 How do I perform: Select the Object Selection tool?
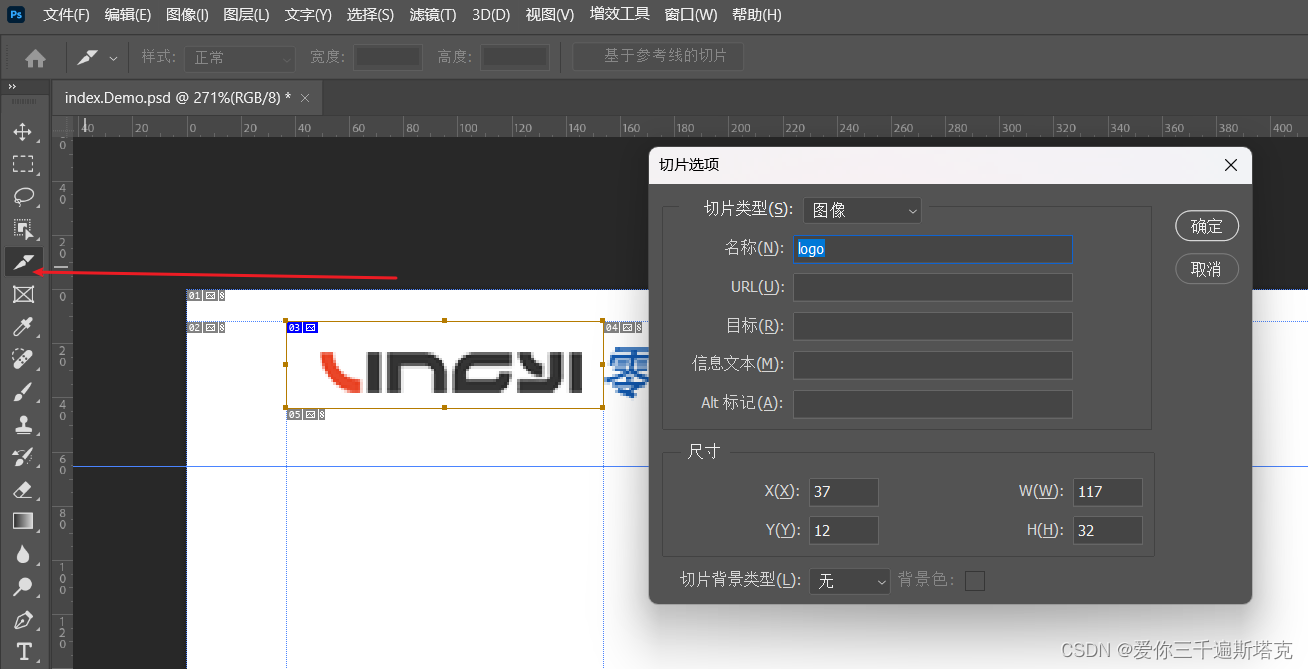pos(23,229)
